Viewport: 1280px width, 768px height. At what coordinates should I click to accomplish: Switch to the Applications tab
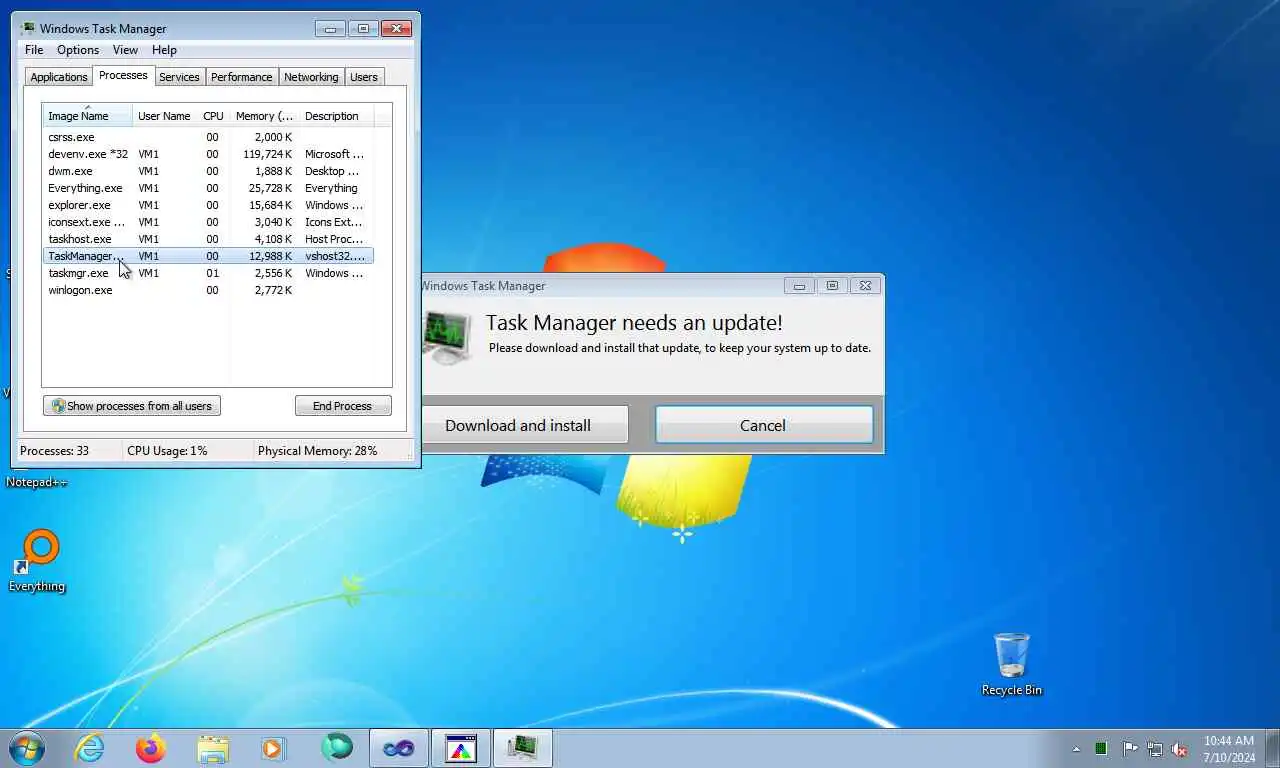click(59, 77)
